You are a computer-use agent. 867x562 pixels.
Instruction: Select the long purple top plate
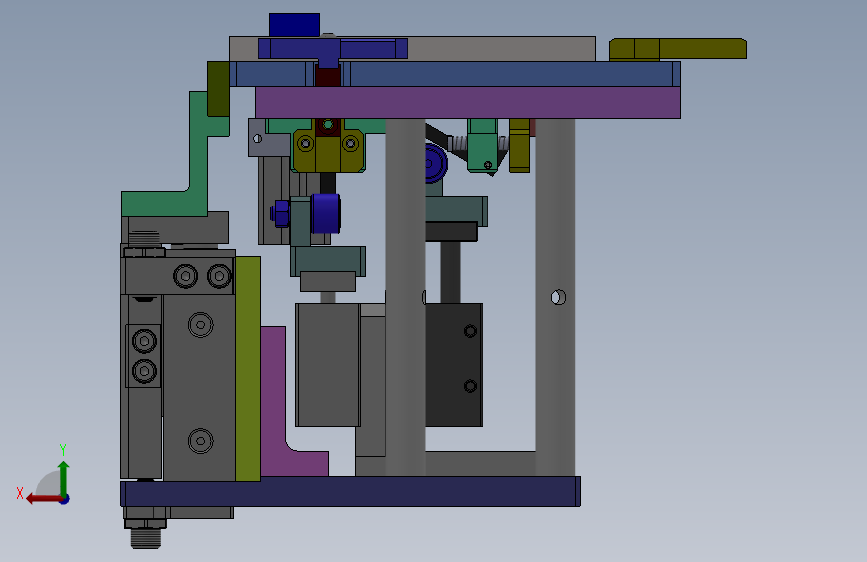(468, 102)
